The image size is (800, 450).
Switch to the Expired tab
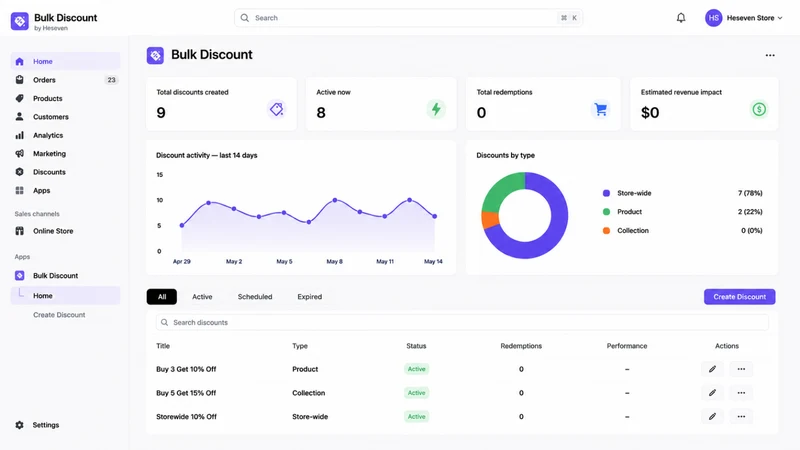click(309, 296)
